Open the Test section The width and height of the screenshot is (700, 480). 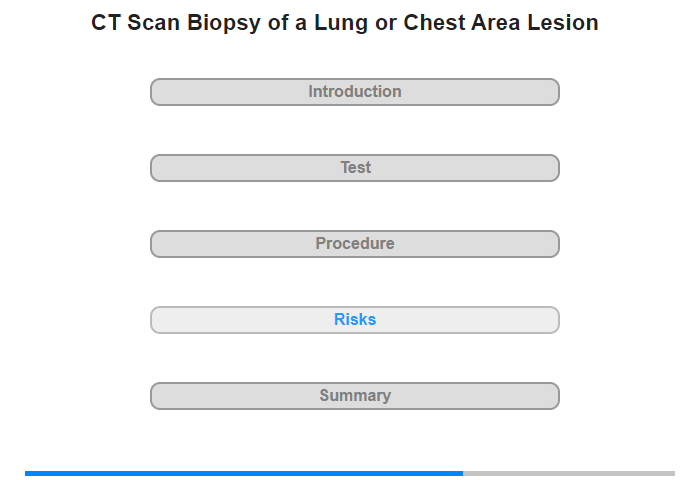click(355, 168)
